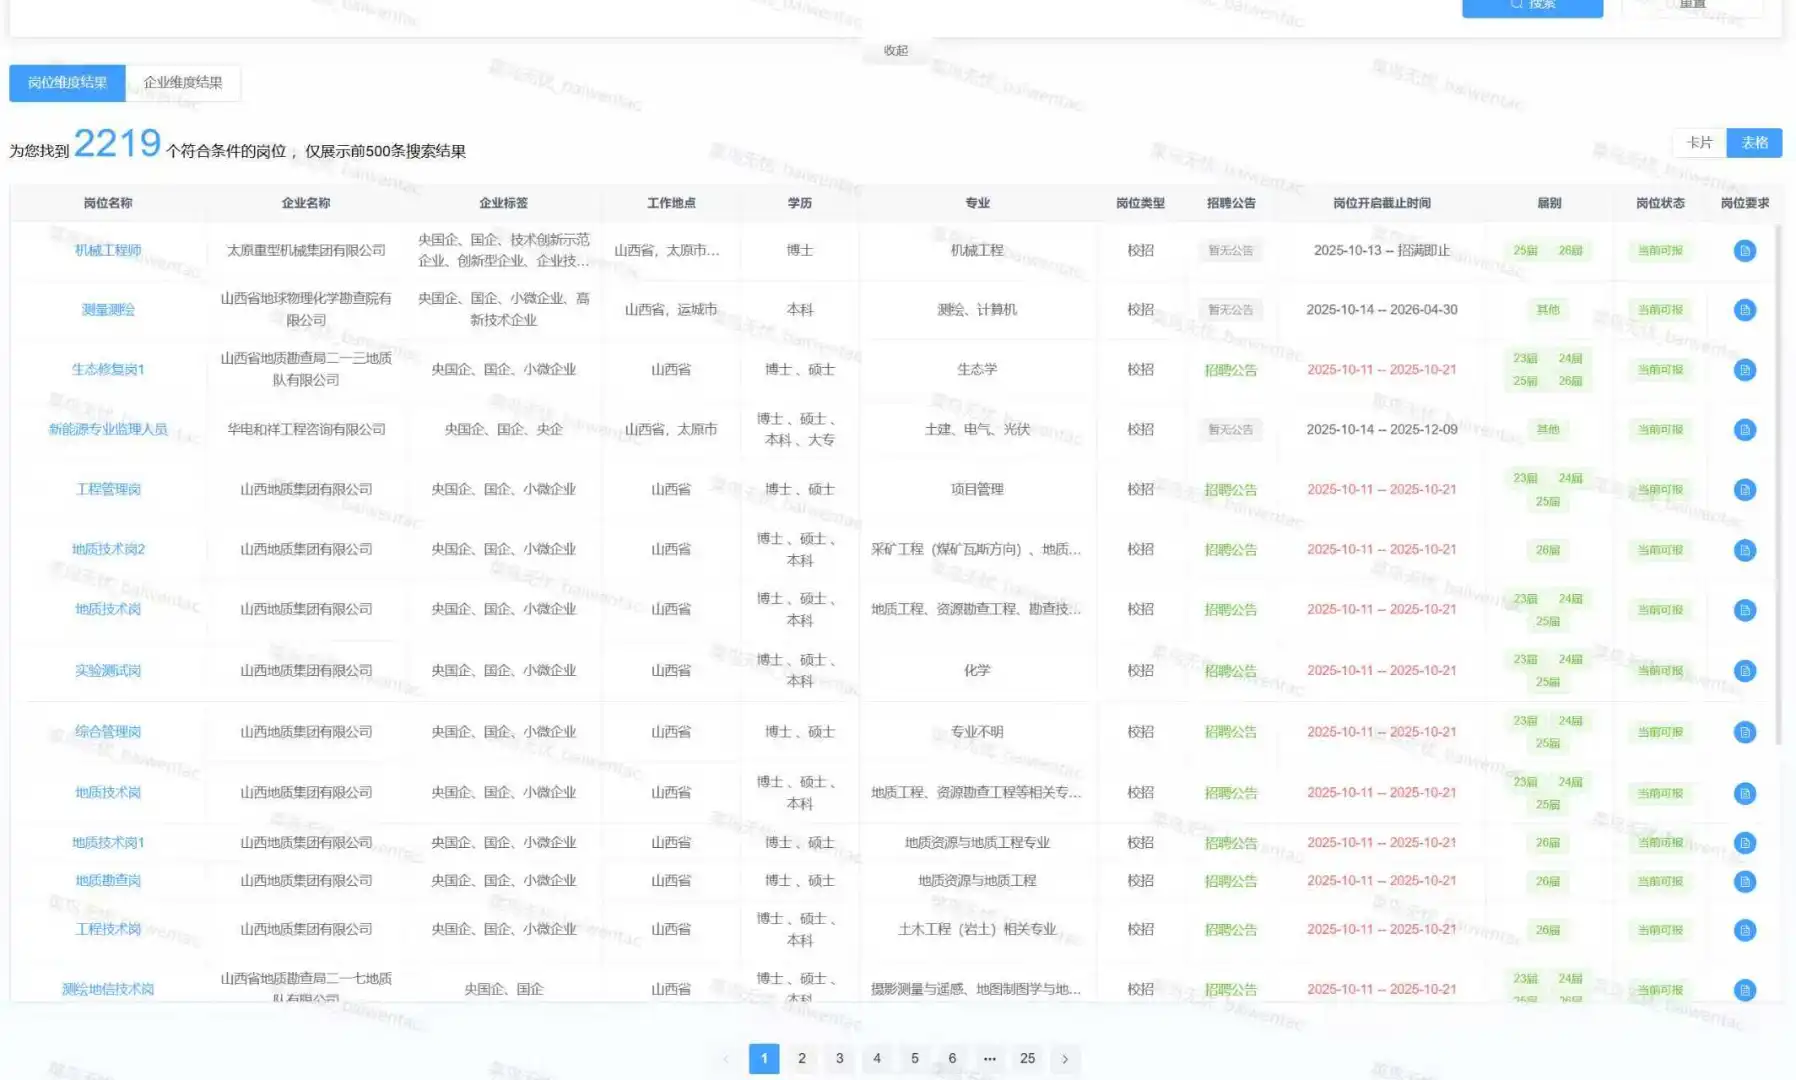1796x1080 pixels.
Task: Open 招聘公告 link in 生态修复岗1 row
Action: click(1230, 370)
